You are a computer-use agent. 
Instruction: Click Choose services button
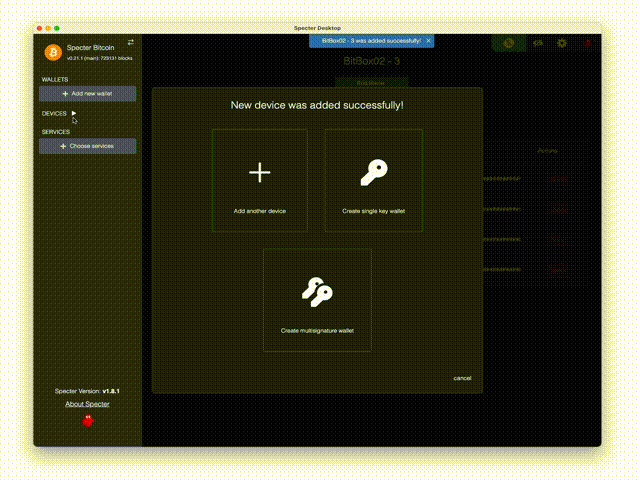[x=88, y=146]
